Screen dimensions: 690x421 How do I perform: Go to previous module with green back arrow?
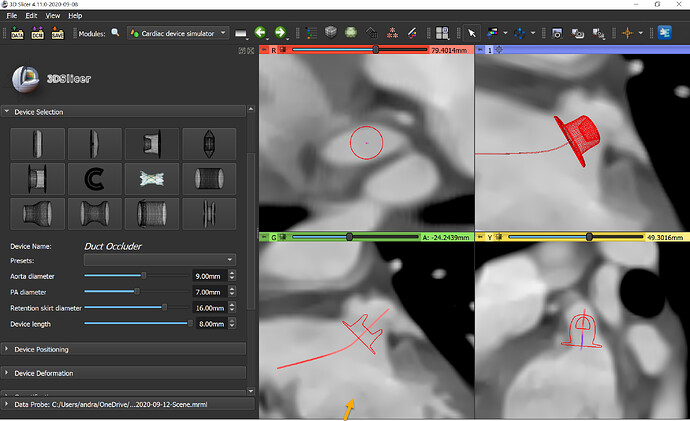tap(260, 34)
